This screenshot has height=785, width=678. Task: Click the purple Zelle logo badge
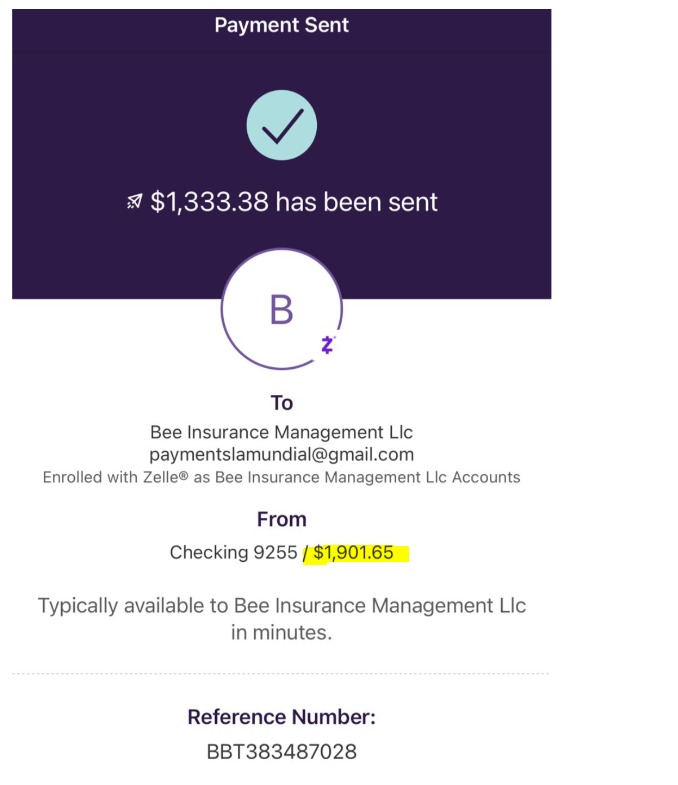click(x=327, y=345)
